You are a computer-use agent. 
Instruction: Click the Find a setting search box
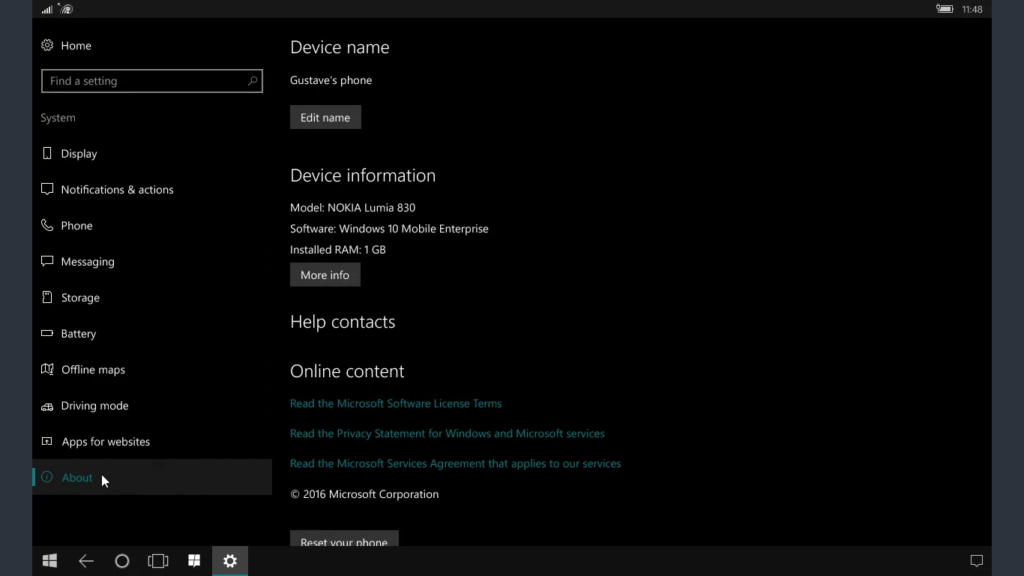[x=152, y=80]
